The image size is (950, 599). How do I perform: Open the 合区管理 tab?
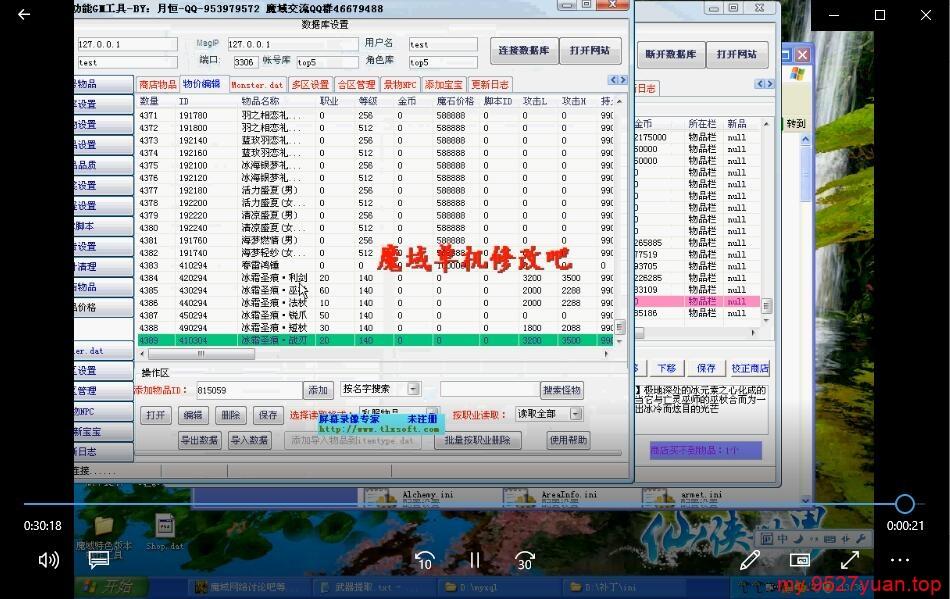[x=356, y=85]
